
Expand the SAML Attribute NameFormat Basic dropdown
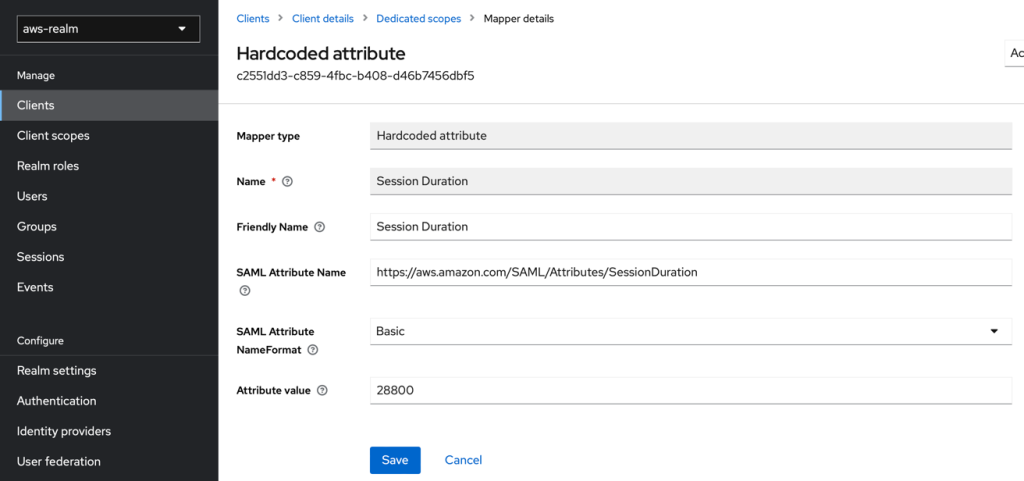tap(691, 331)
